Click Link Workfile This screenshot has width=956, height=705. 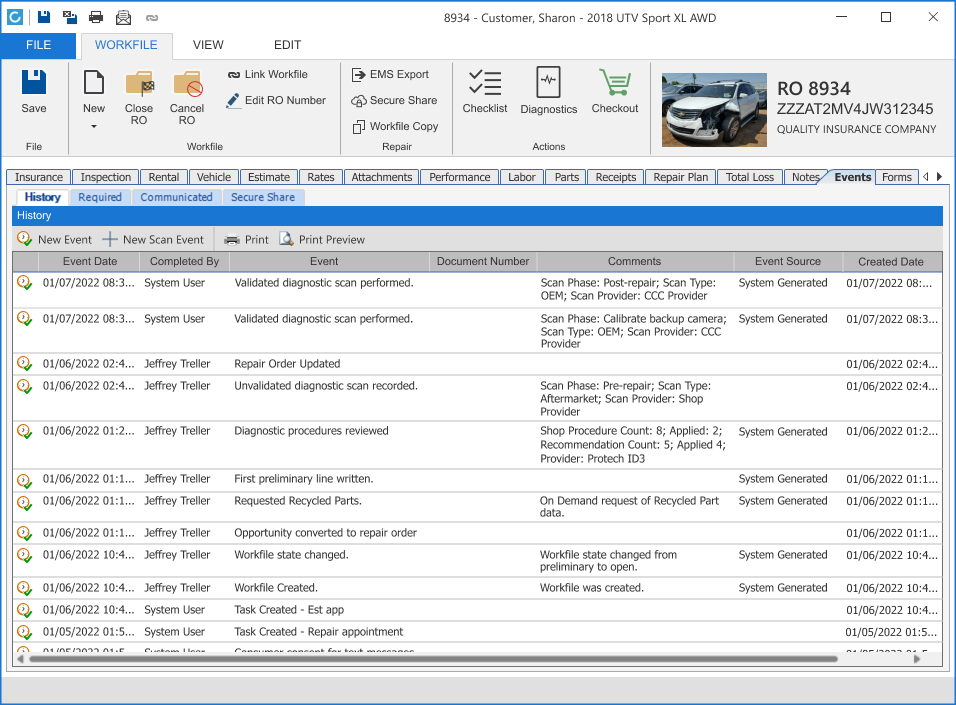tap(268, 74)
